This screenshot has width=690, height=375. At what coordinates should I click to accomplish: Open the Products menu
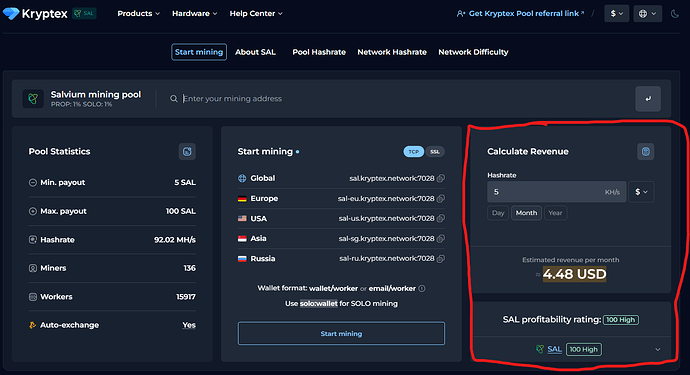(138, 14)
